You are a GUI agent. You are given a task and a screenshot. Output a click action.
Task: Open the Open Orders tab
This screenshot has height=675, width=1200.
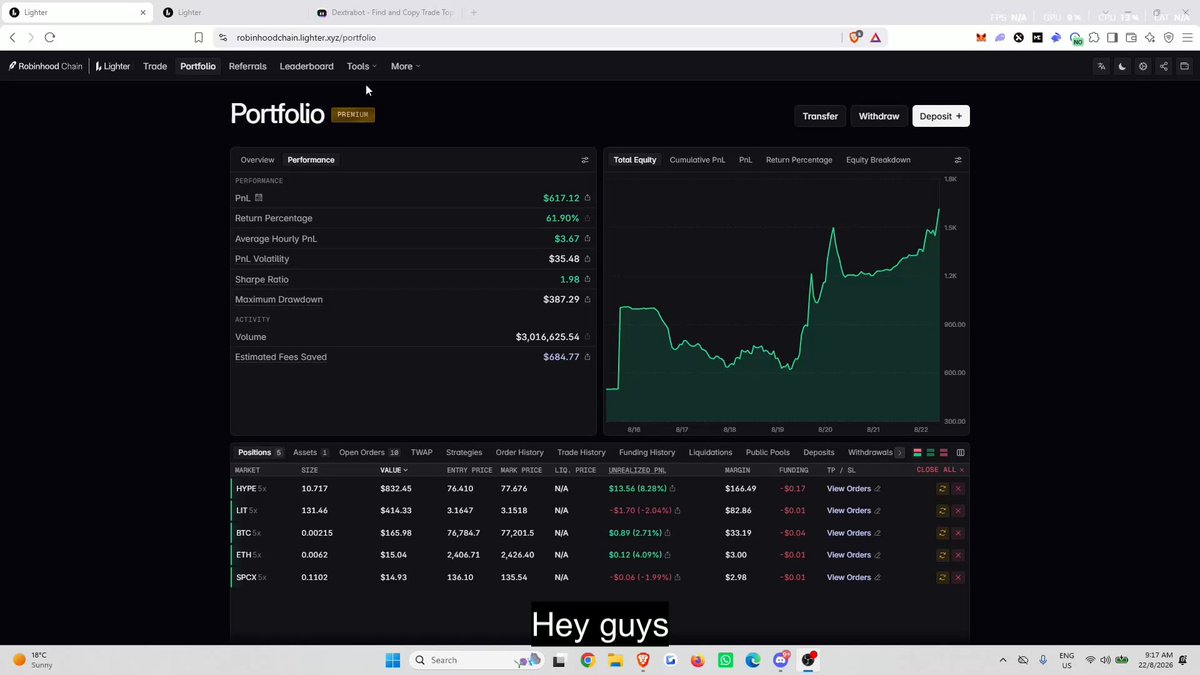[369, 453]
